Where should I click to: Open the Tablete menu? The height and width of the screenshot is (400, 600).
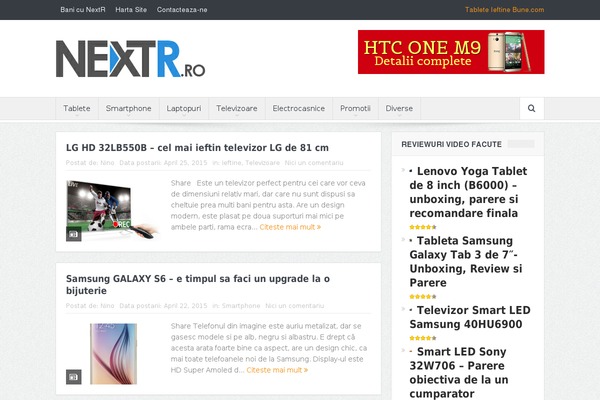click(77, 108)
